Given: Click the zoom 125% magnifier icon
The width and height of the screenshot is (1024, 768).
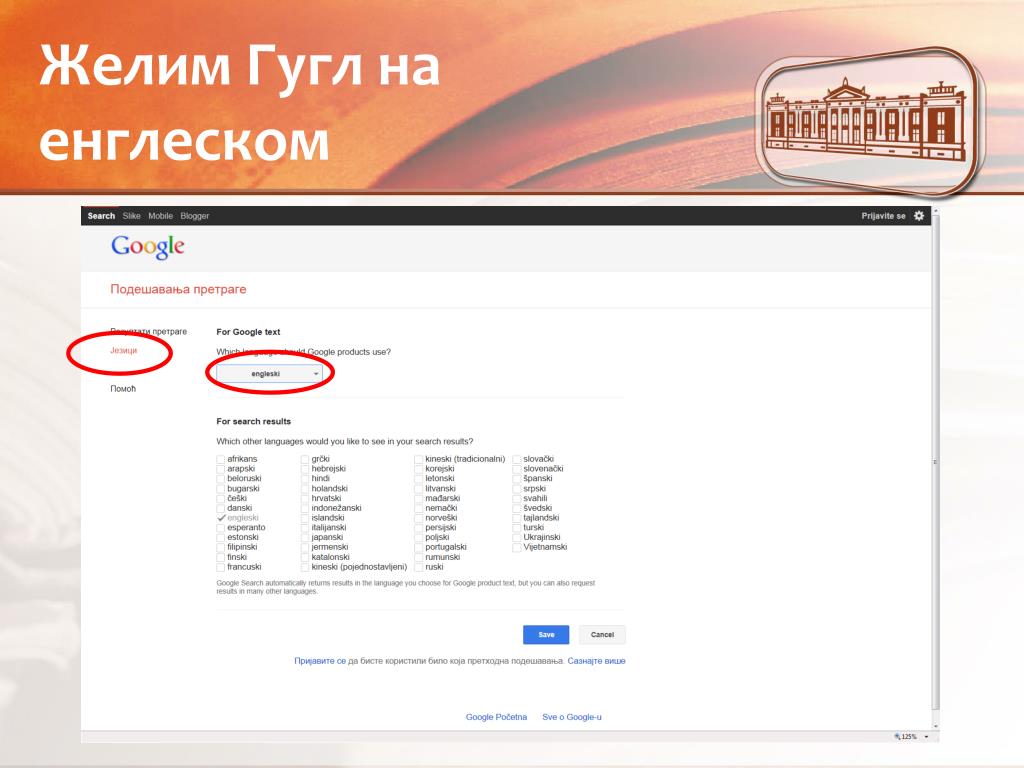Looking at the screenshot, I should pyautogui.click(x=897, y=737).
